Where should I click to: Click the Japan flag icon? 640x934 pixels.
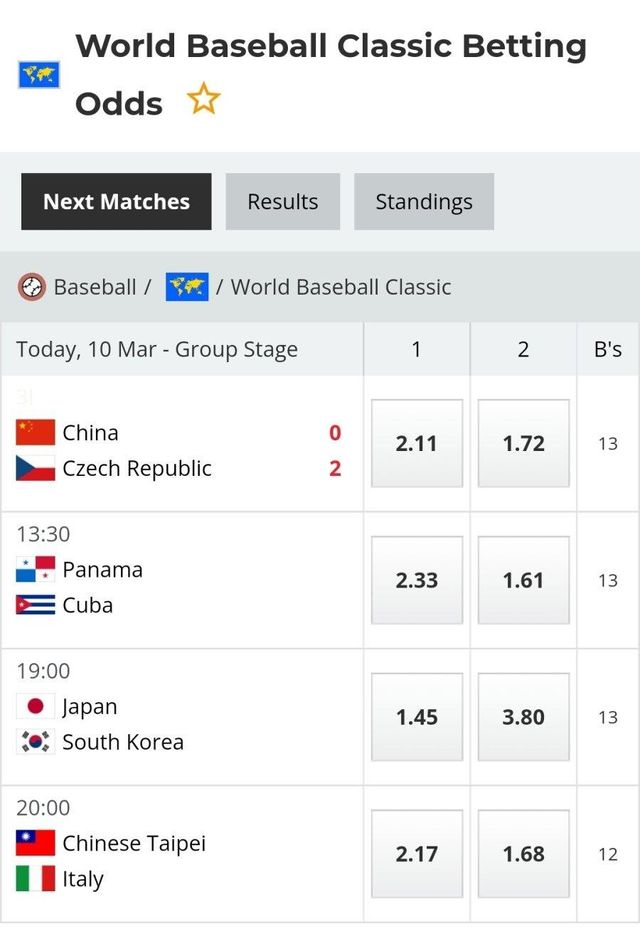point(35,707)
